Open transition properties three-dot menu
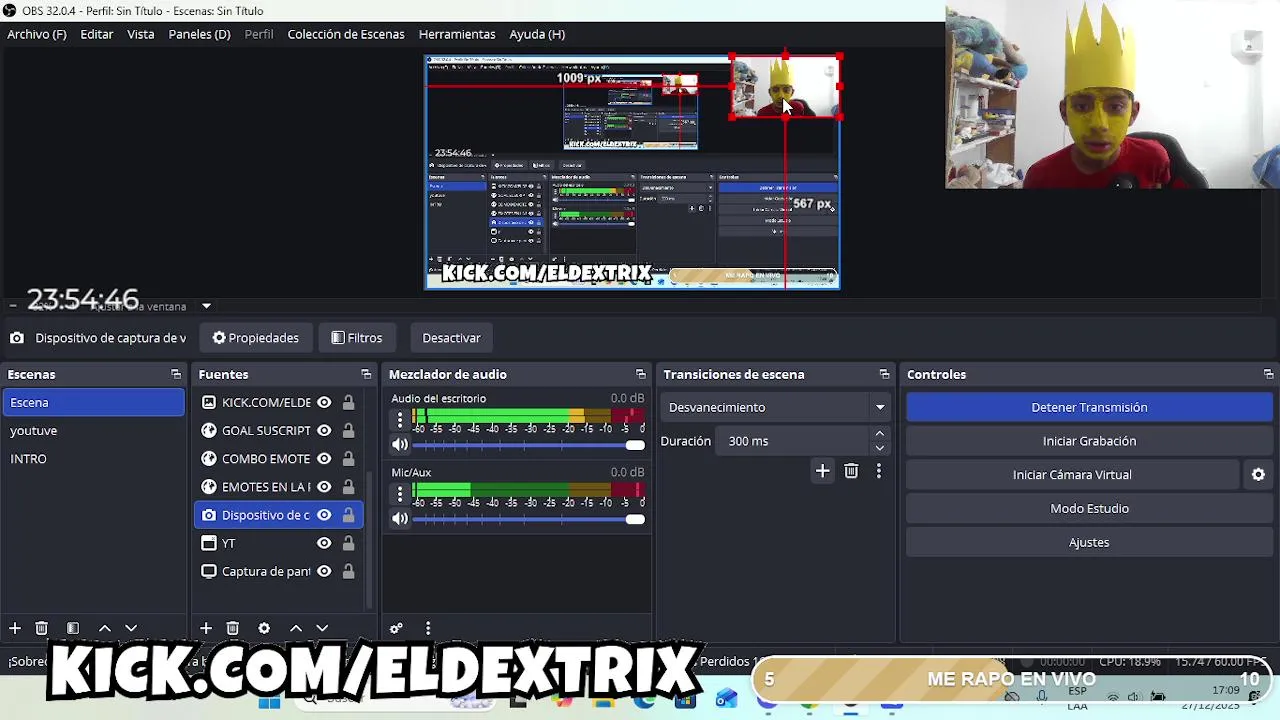This screenshot has height=720, width=1280. pyautogui.click(x=879, y=471)
